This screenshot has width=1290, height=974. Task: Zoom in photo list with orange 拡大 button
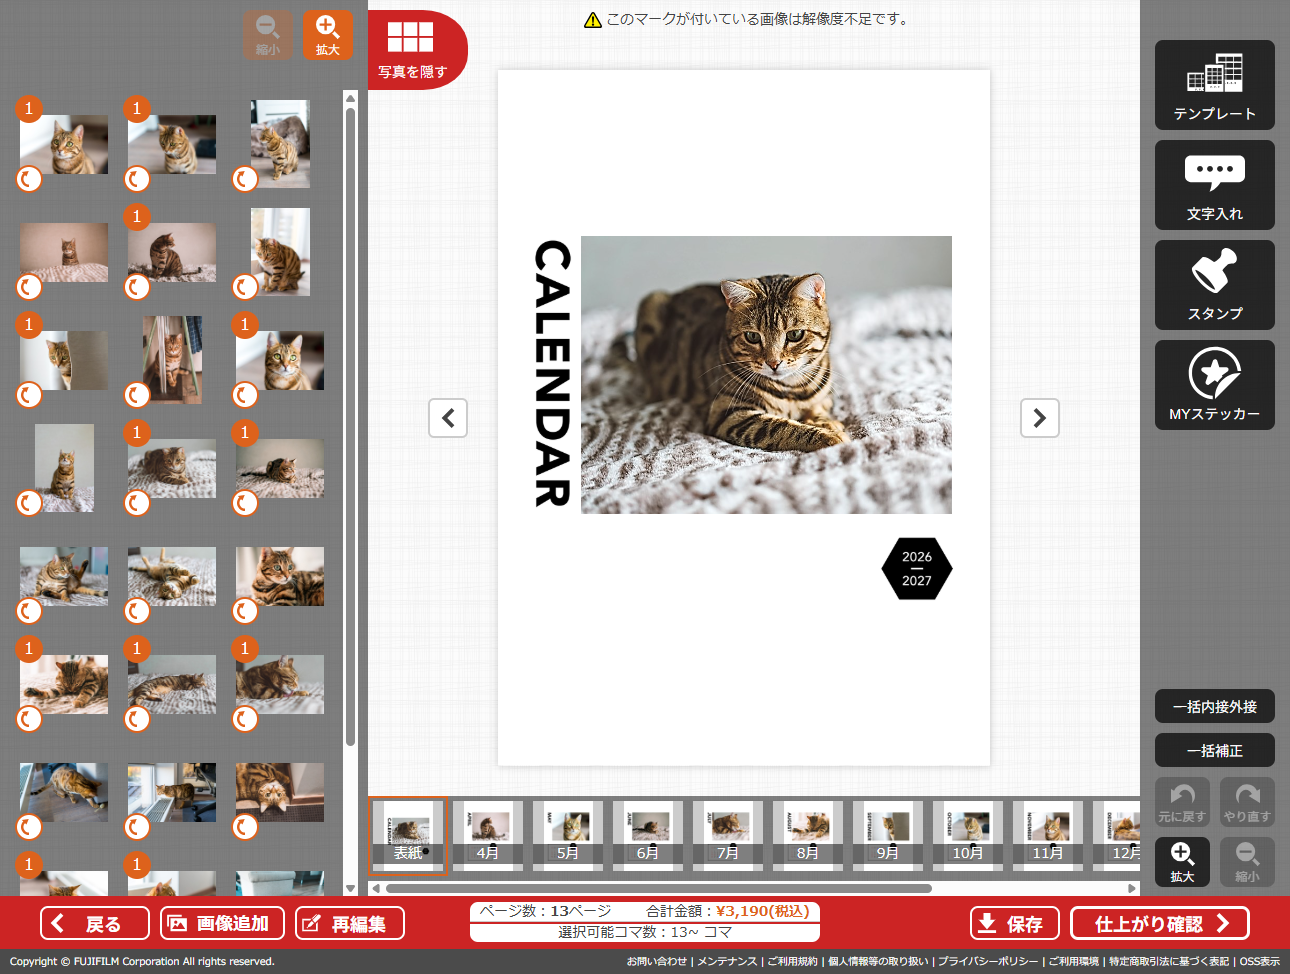[x=328, y=35]
